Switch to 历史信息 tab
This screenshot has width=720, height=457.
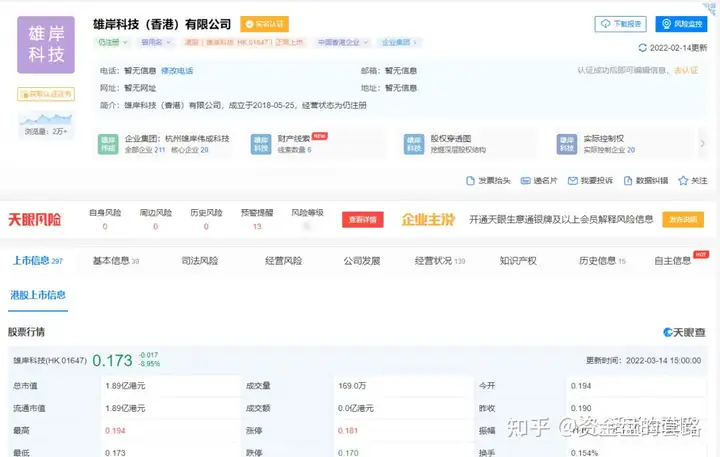[602, 261]
